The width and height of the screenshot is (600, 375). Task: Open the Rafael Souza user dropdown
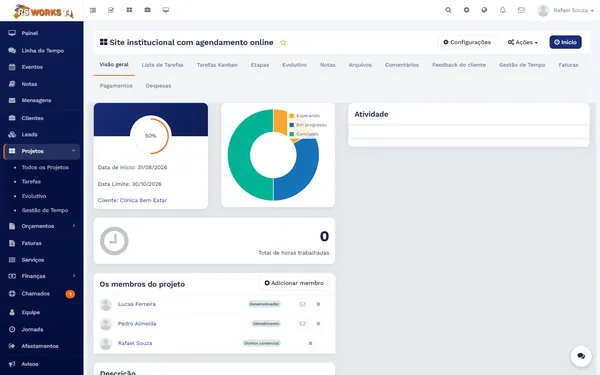[565, 10]
